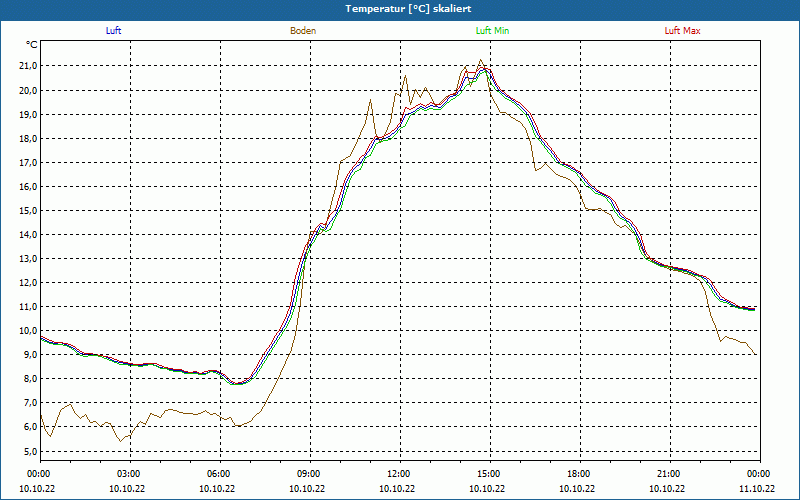Click the 10.10.22 date under 12:00
Viewport: 800px width, 500px height.
tap(397, 488)
